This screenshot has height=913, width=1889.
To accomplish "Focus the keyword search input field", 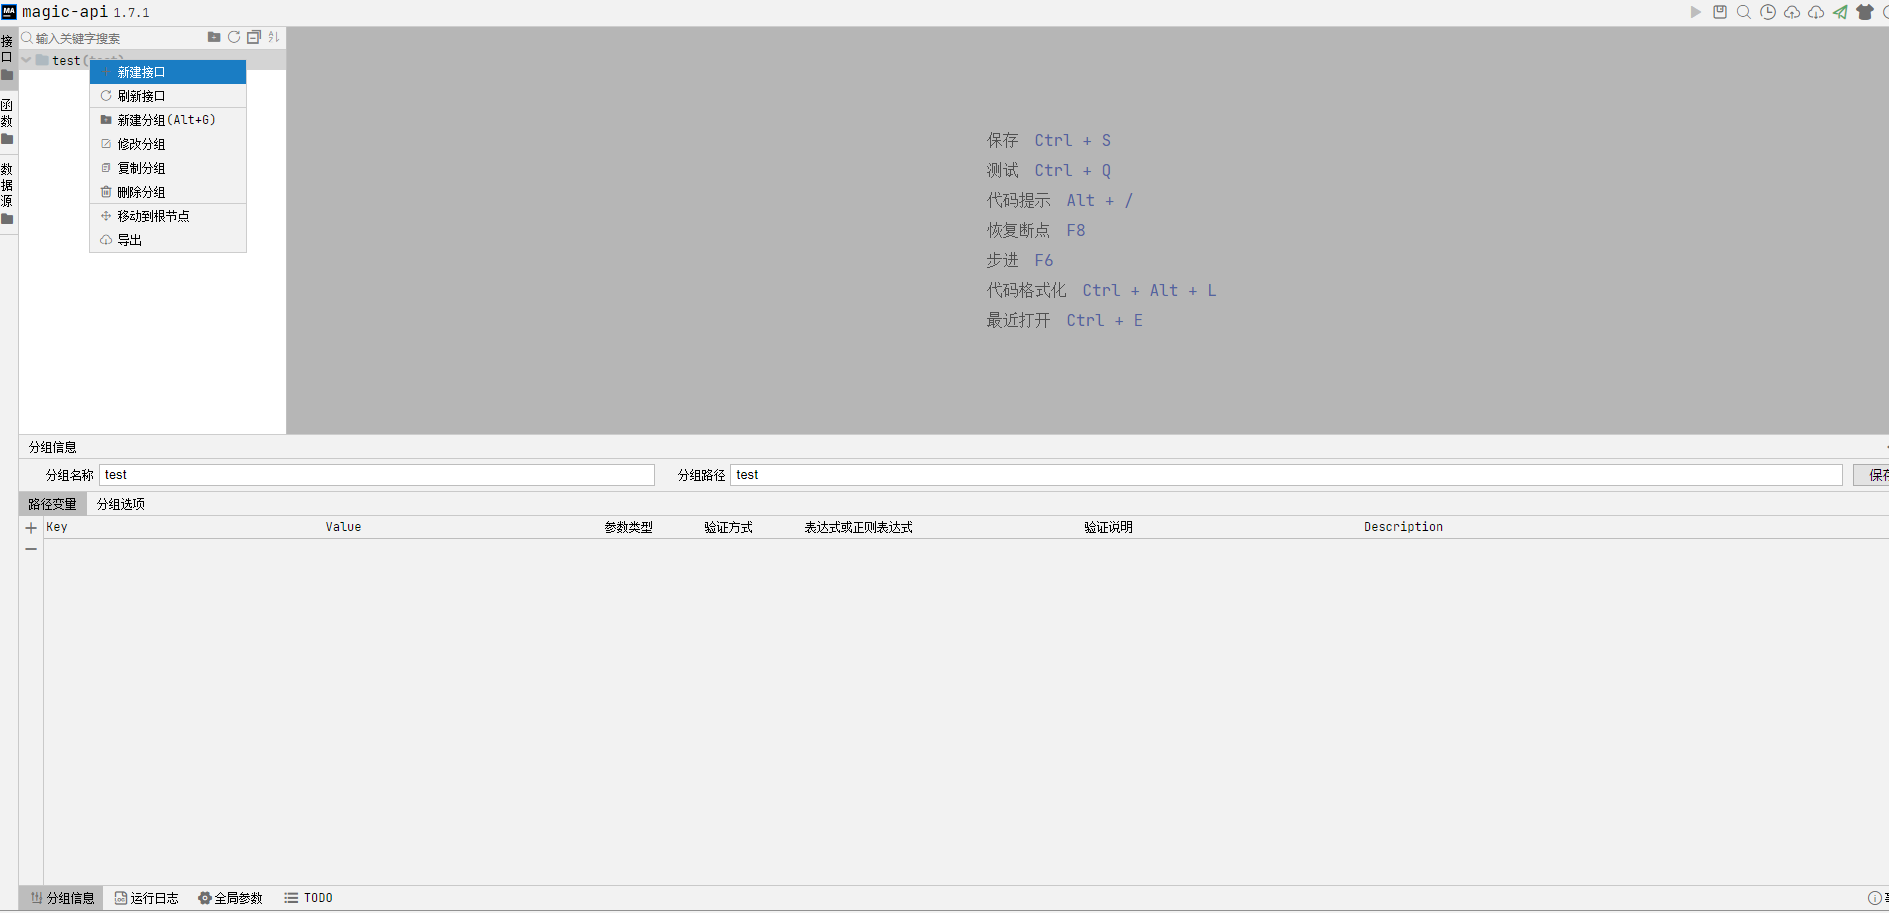I will pyautogui.click(x=118, y=38).
